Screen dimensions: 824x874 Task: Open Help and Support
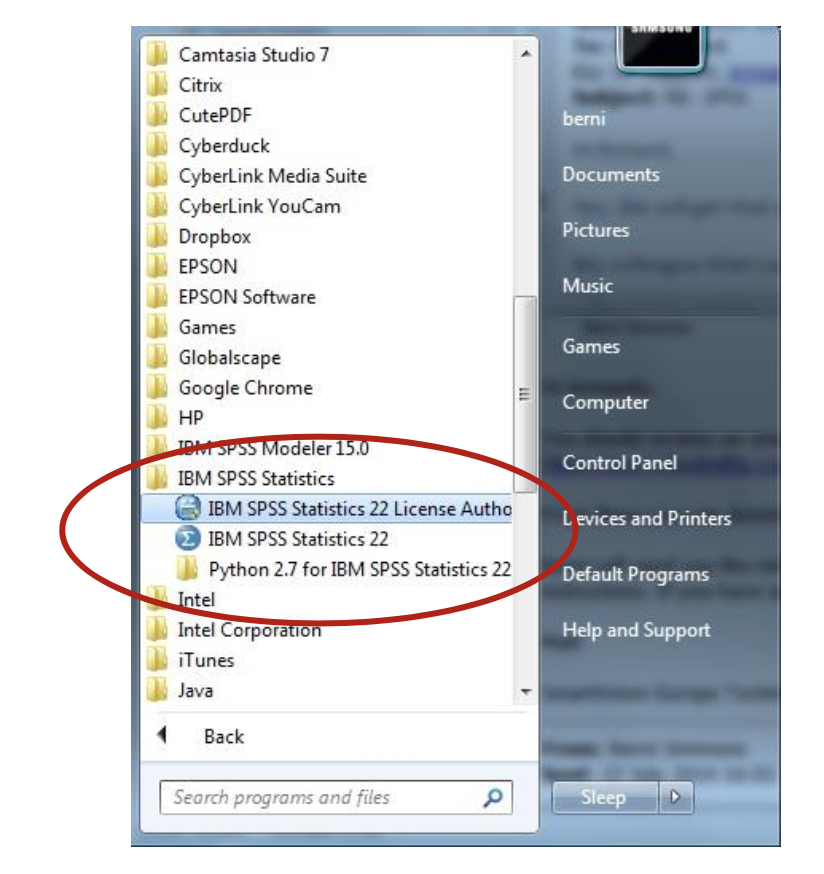click(636, 630)
